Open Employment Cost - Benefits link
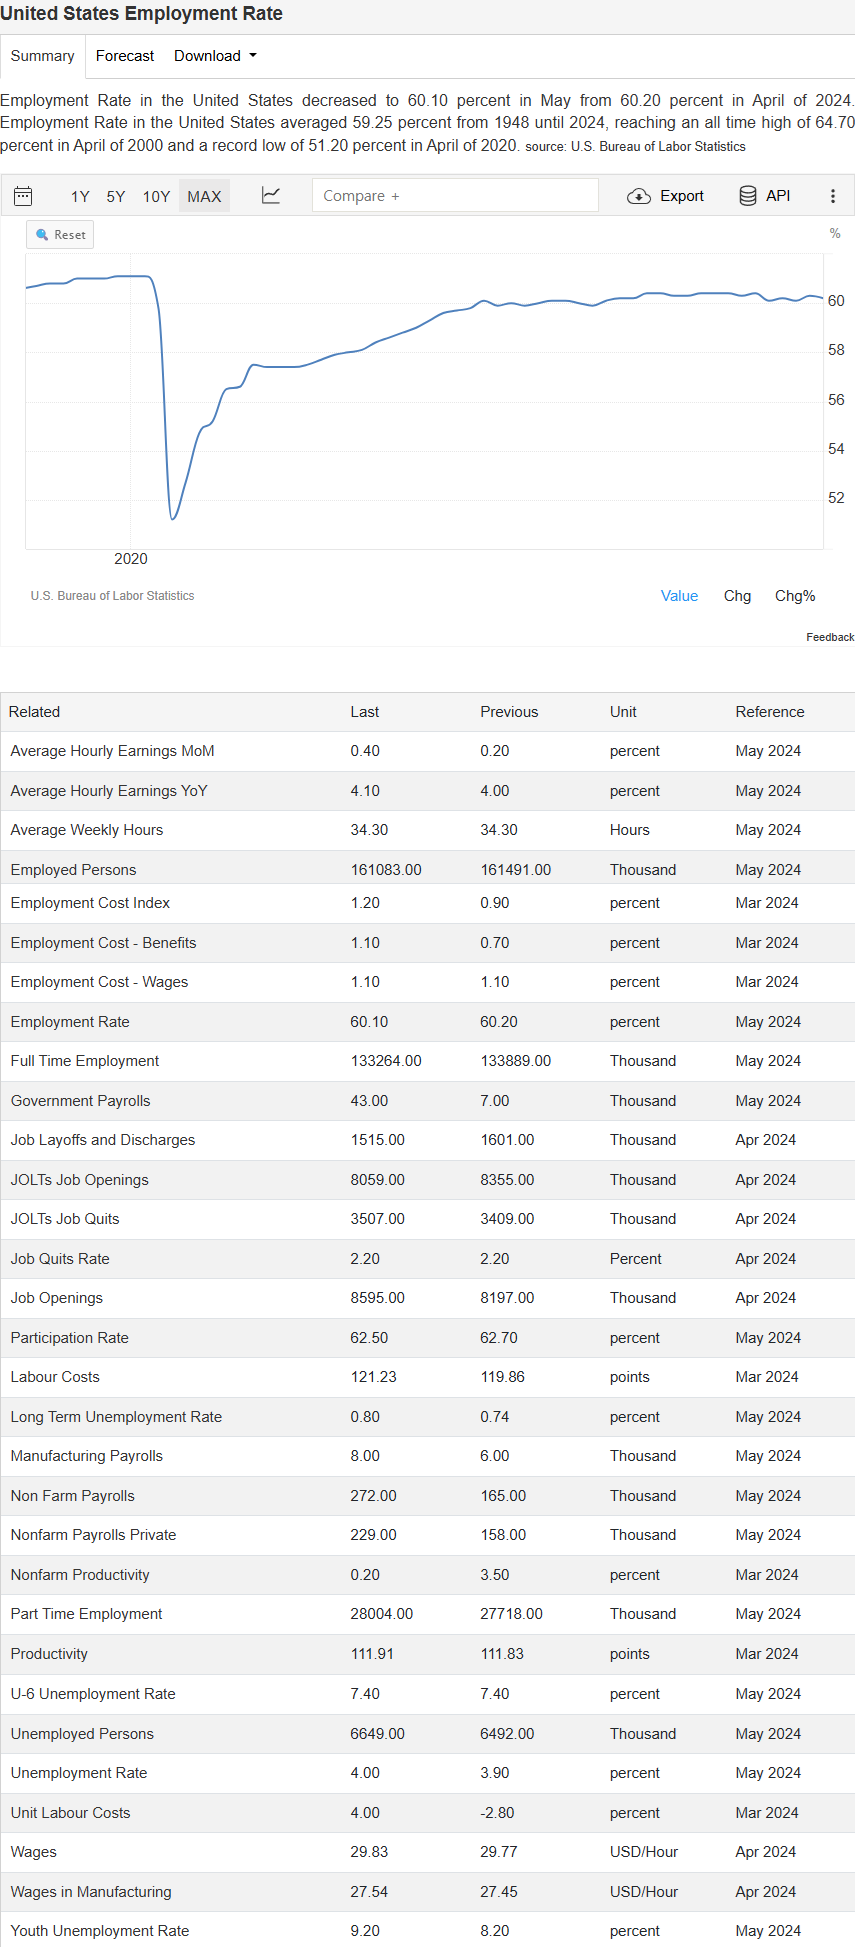 [x=103, y=943]
